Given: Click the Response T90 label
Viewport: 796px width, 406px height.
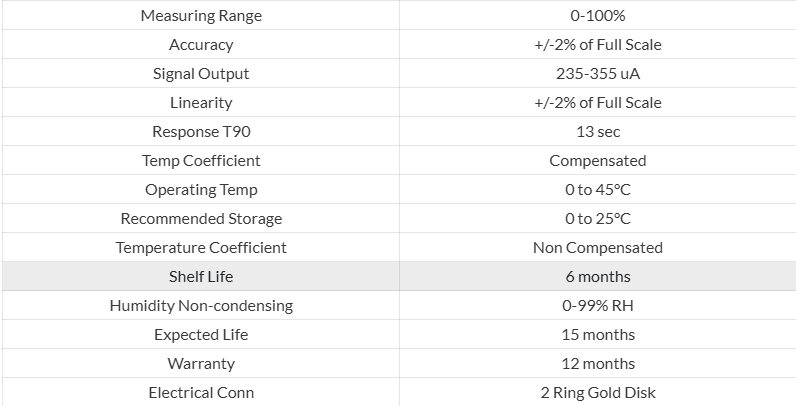Looking at the screenshot, I should coord(201,132).
